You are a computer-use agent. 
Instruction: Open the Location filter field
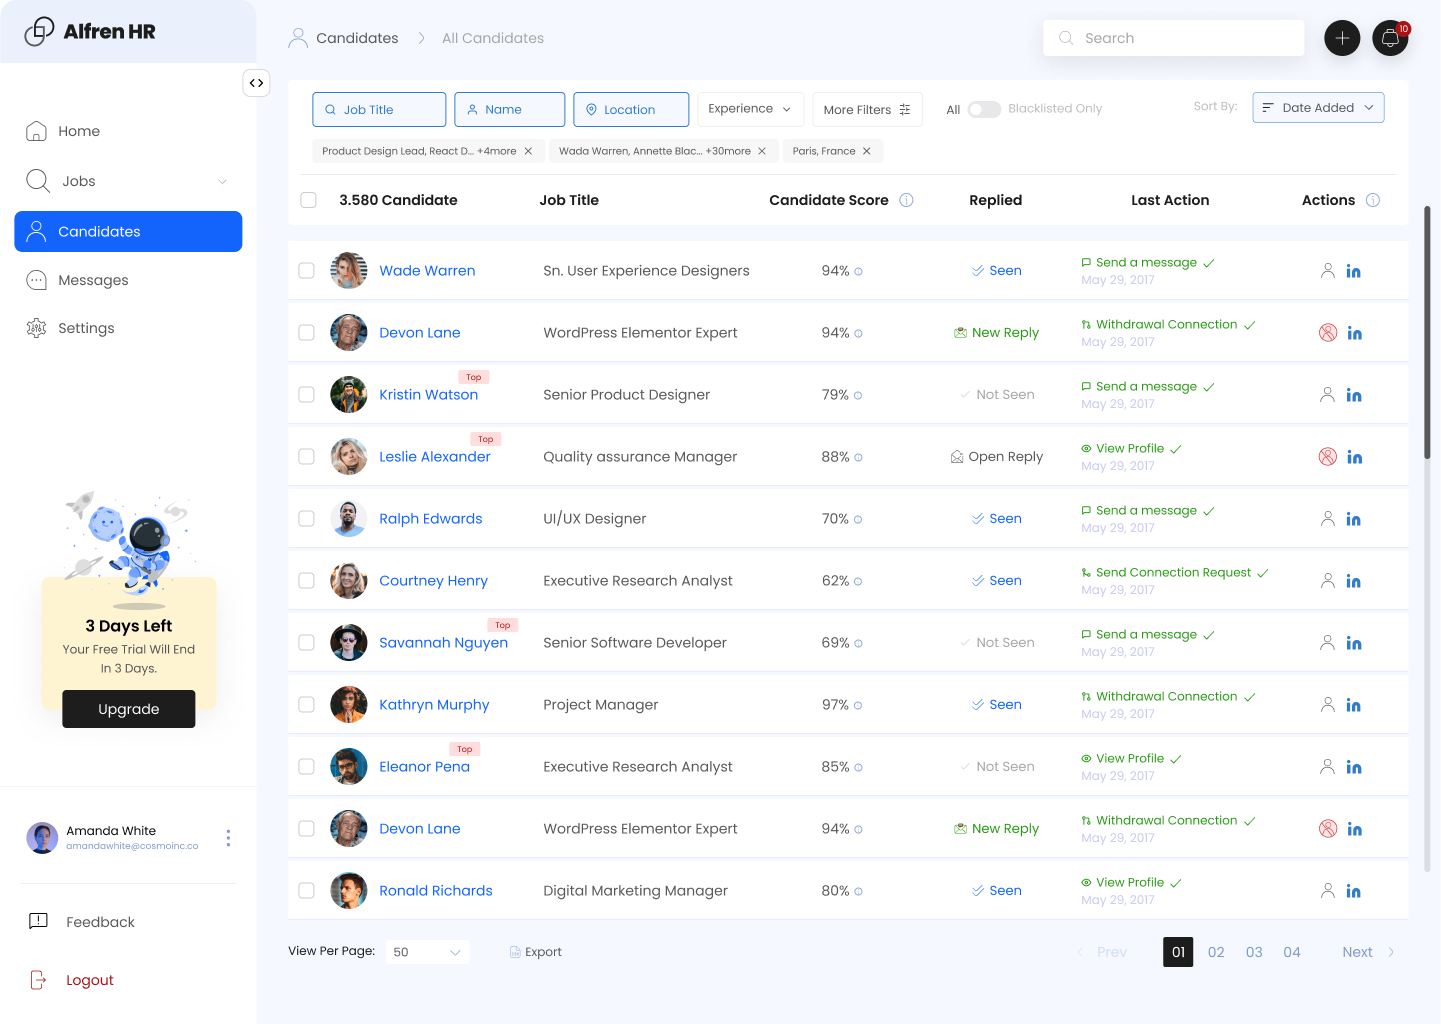coord(631,110)
